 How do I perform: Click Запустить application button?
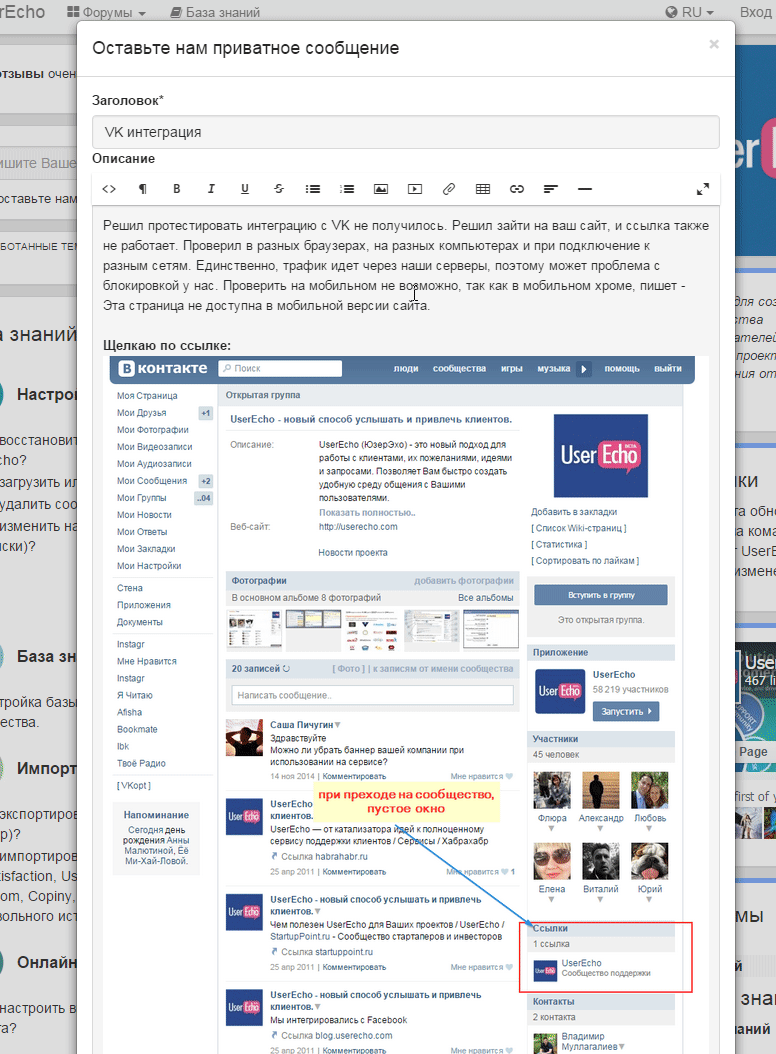pos(626,711)
